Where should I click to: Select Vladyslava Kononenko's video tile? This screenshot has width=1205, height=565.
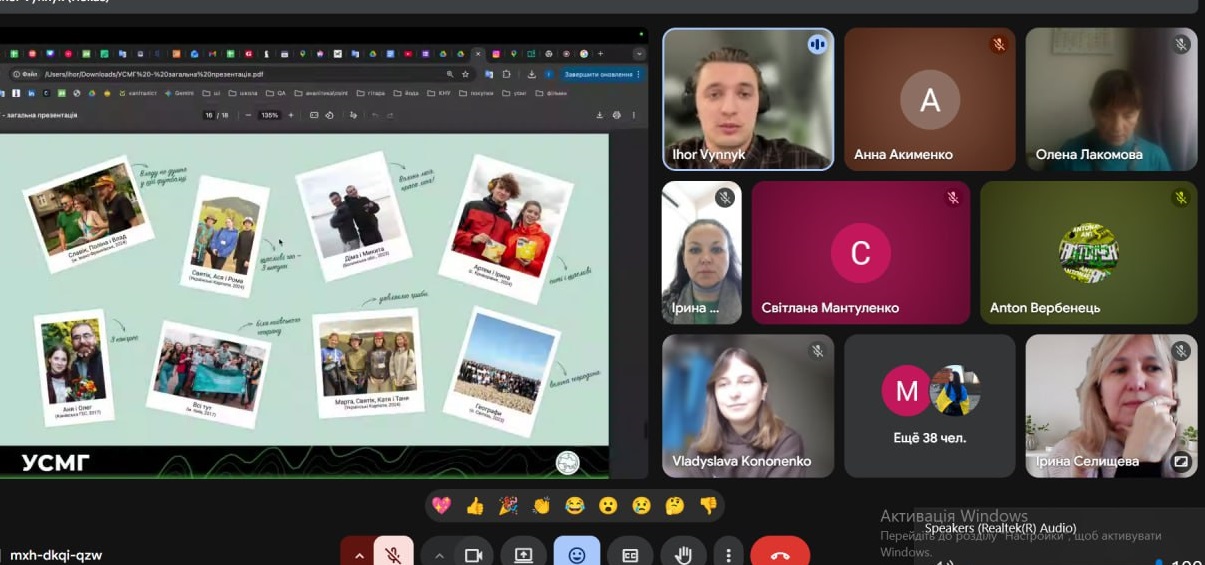tap(747, 405)
